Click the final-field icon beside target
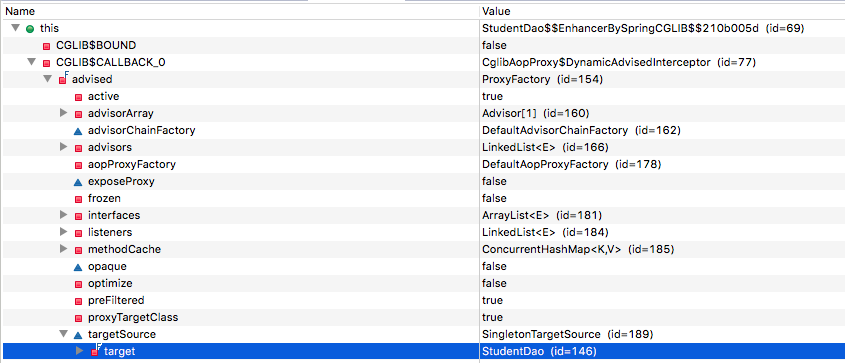The height and width of the screenshot is (363, 845). point(95,351)
